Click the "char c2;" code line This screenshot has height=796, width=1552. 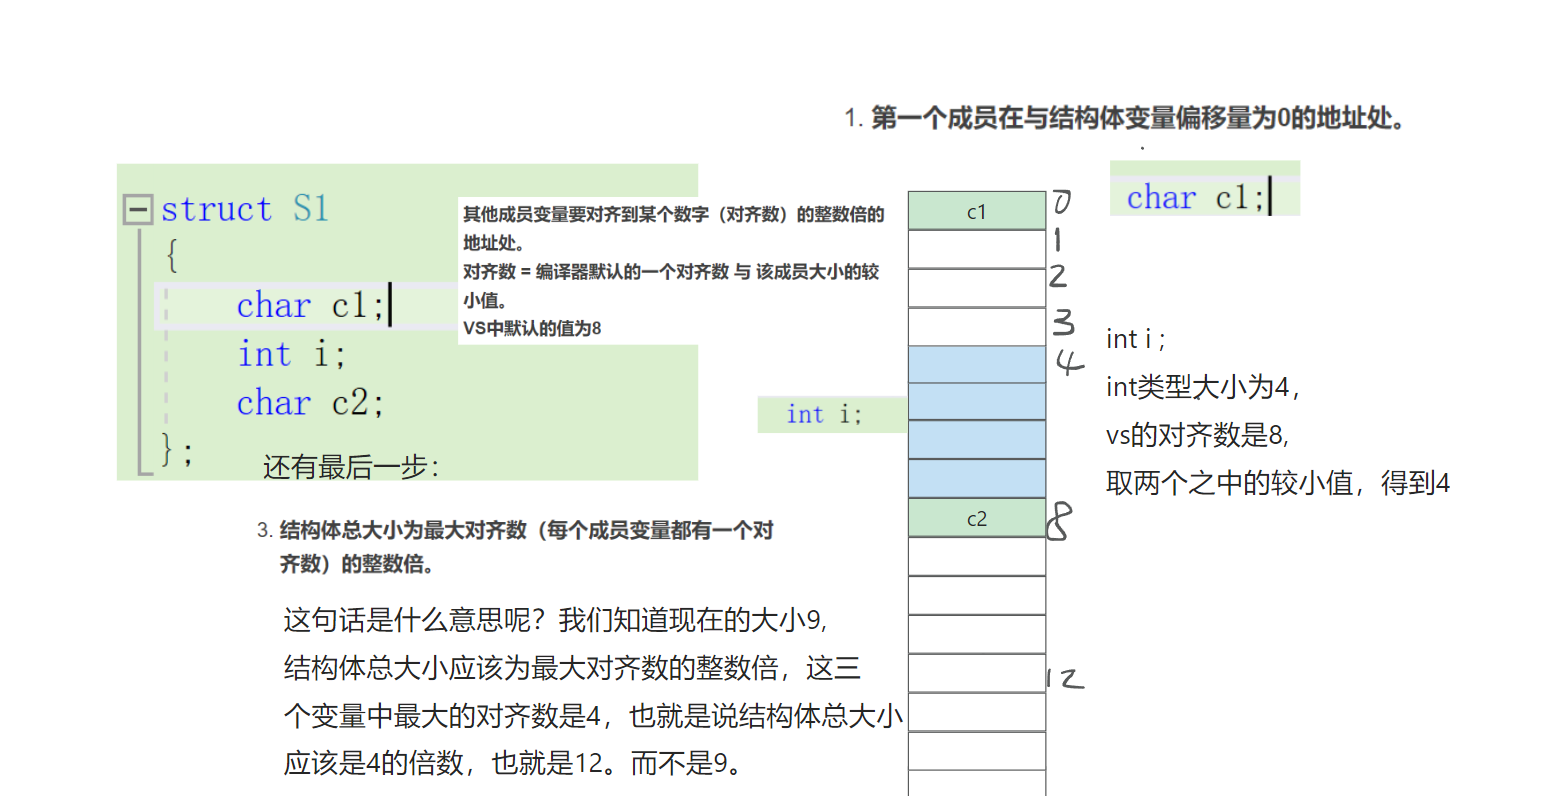[310, 403]
